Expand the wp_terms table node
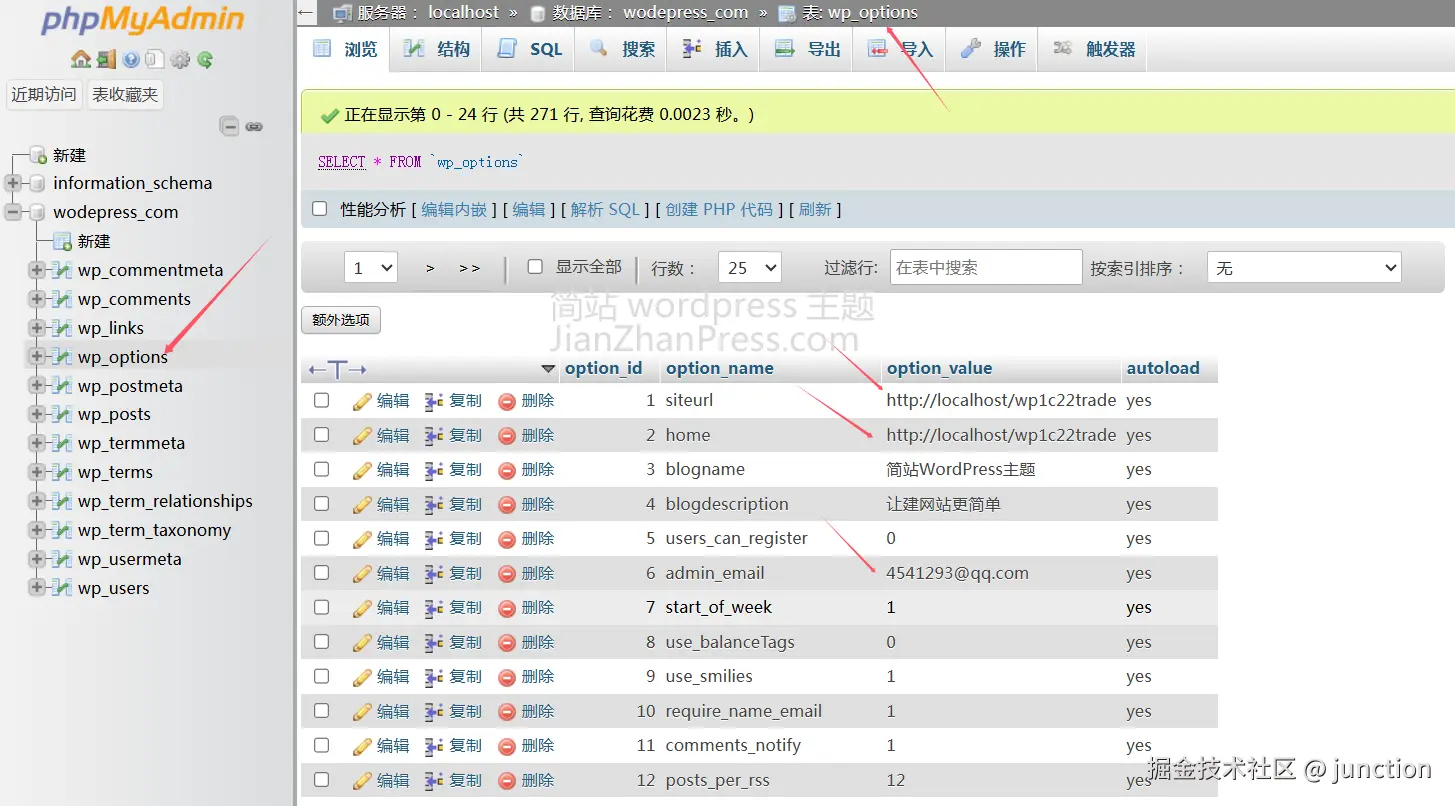1455x806 pixels. [37, 472]
